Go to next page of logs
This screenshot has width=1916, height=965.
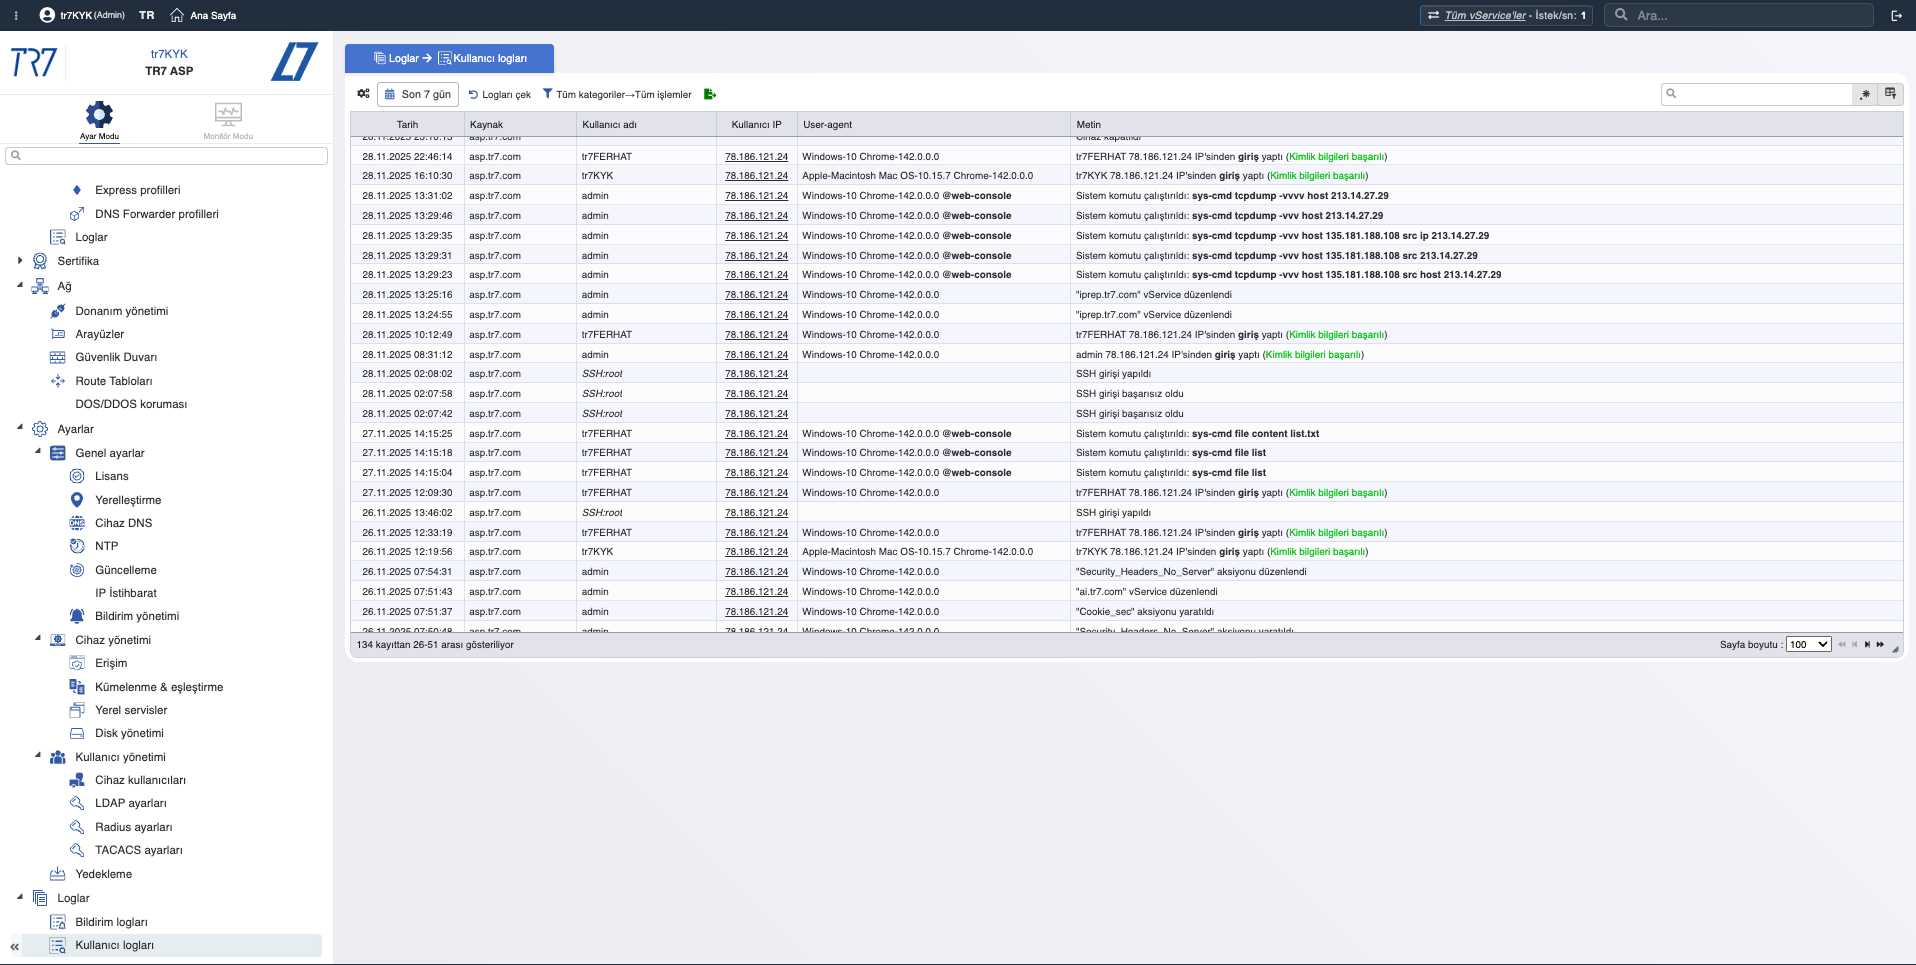(1867, 645)
